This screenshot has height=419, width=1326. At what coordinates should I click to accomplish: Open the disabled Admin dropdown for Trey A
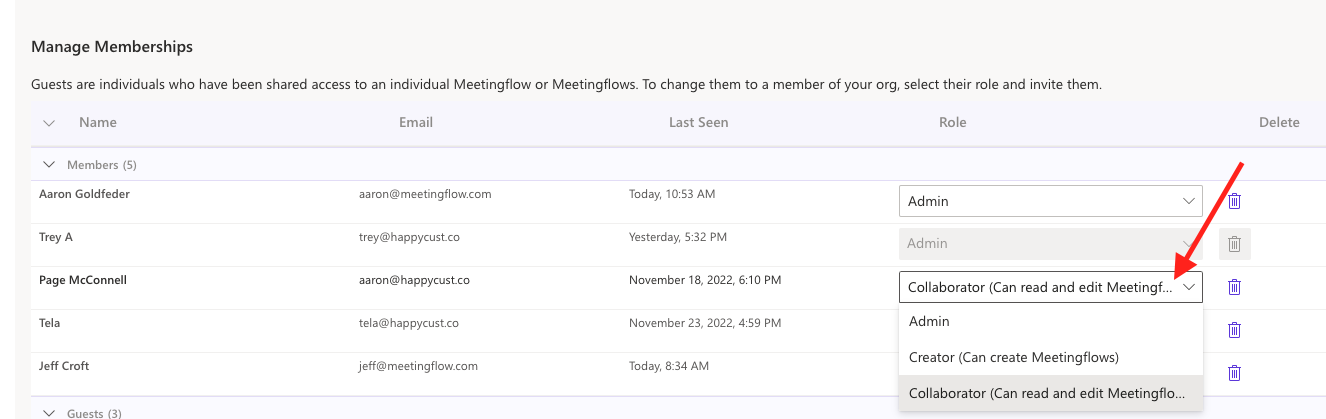(x=1050, y=244)
